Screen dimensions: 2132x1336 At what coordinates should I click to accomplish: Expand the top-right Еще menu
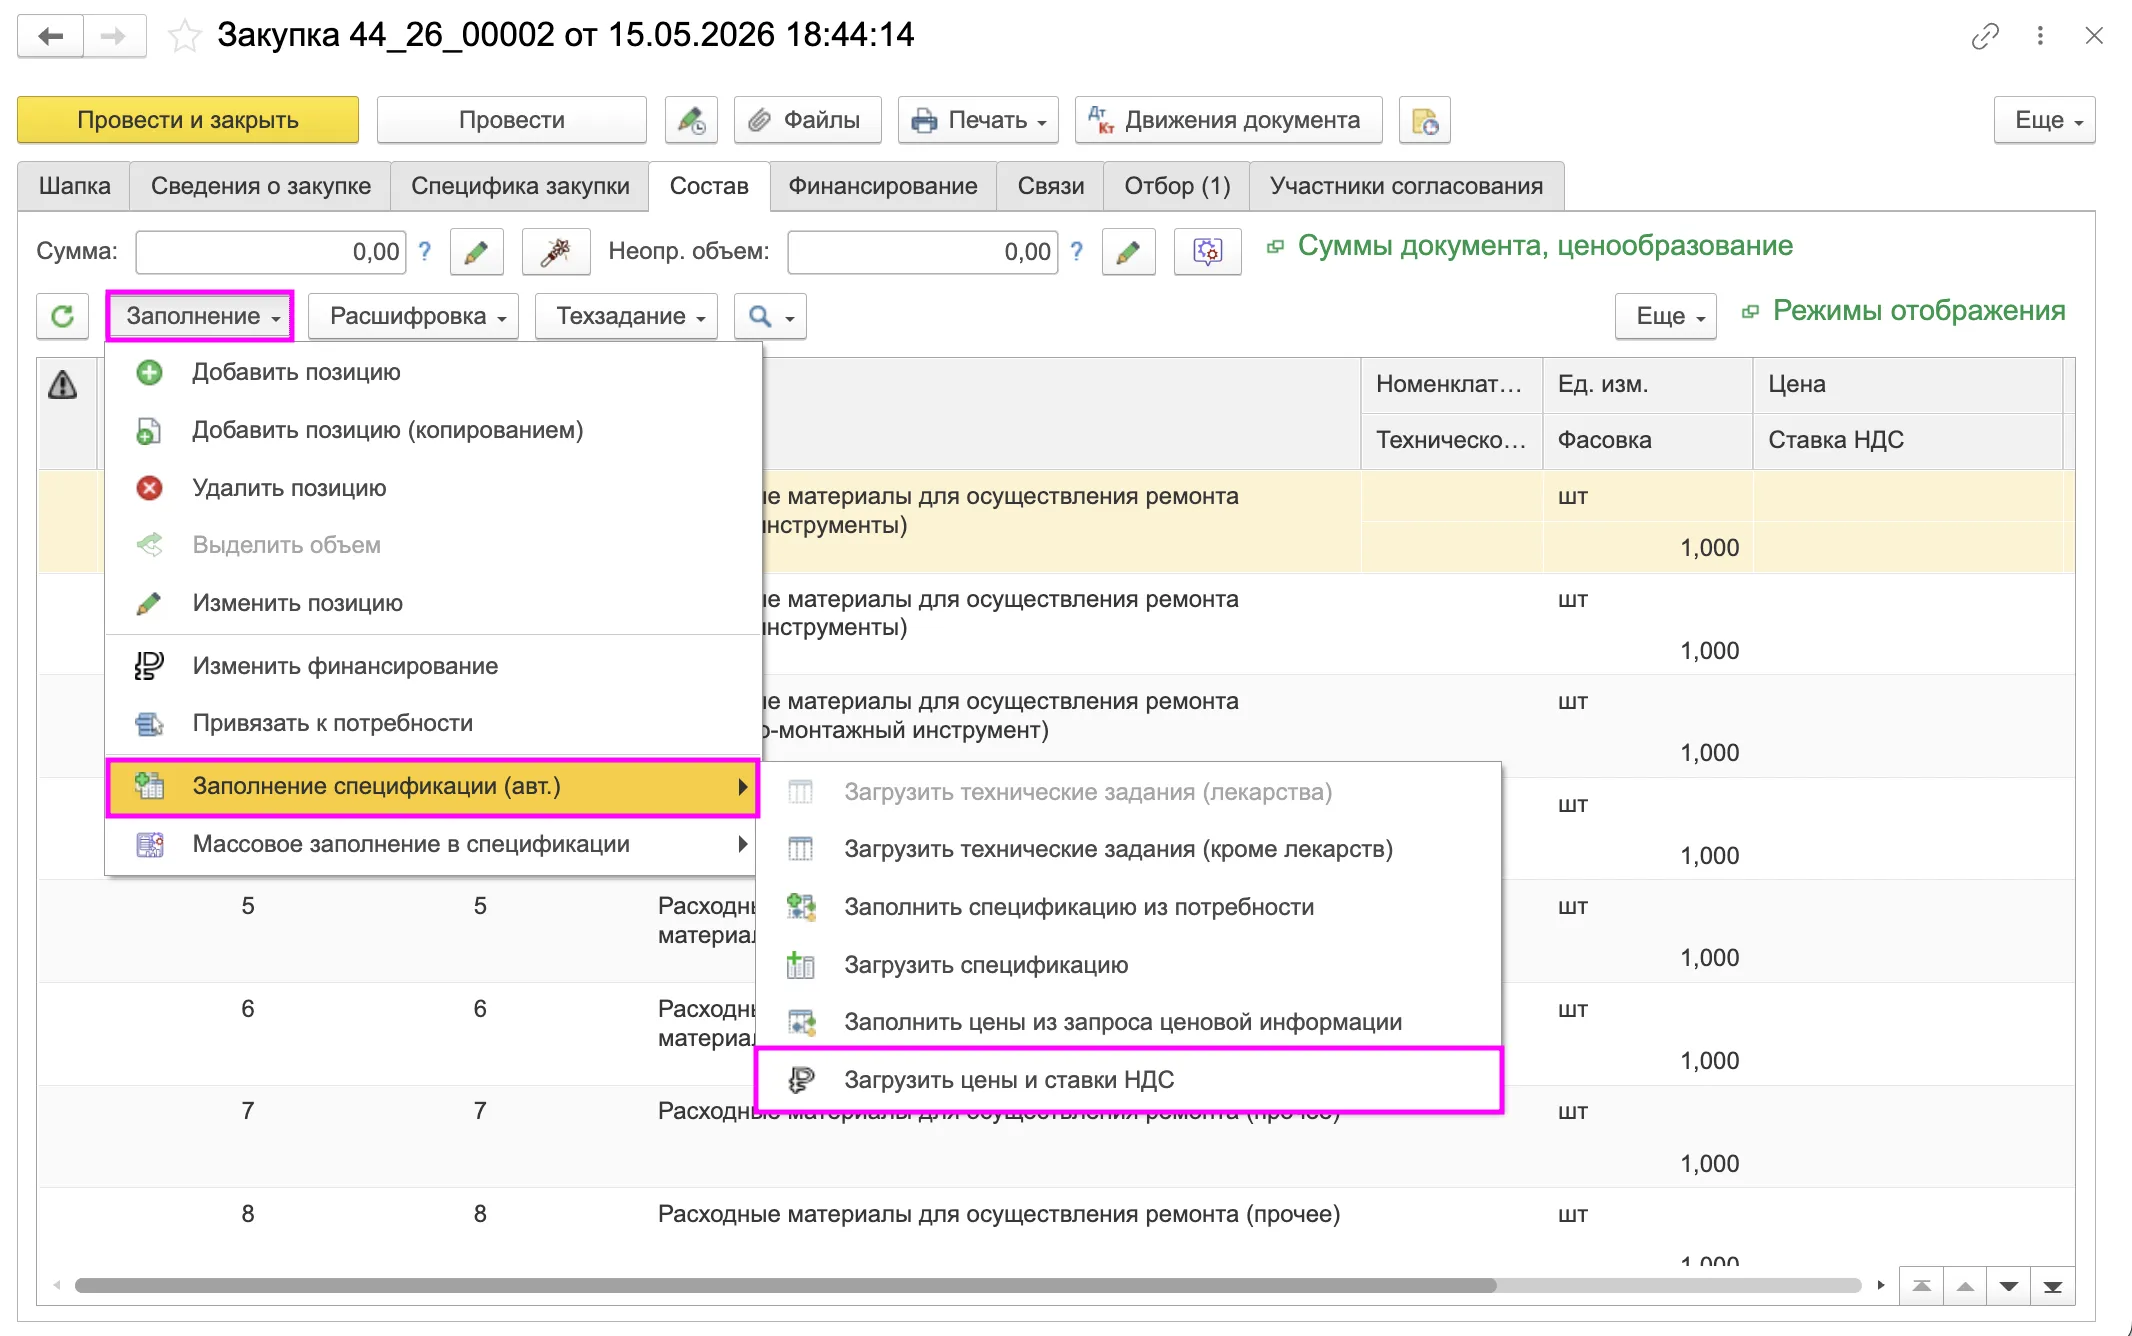click(x=2045, y=120)
